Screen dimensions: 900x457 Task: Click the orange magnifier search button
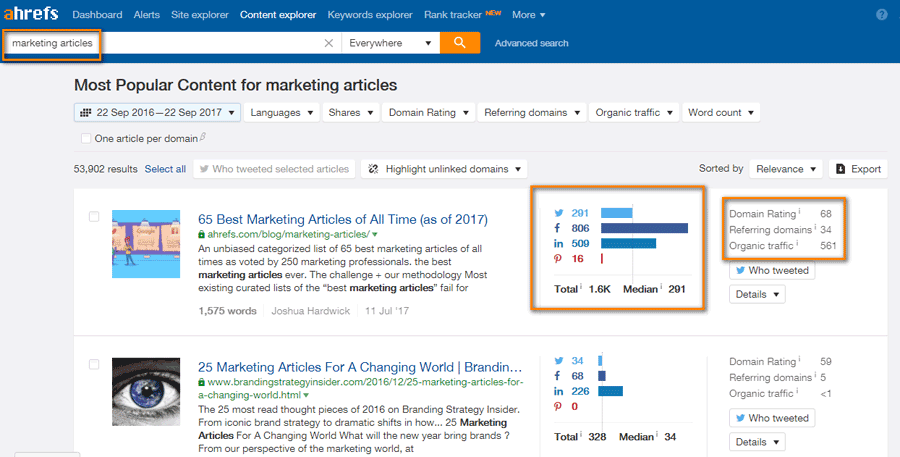460,43
